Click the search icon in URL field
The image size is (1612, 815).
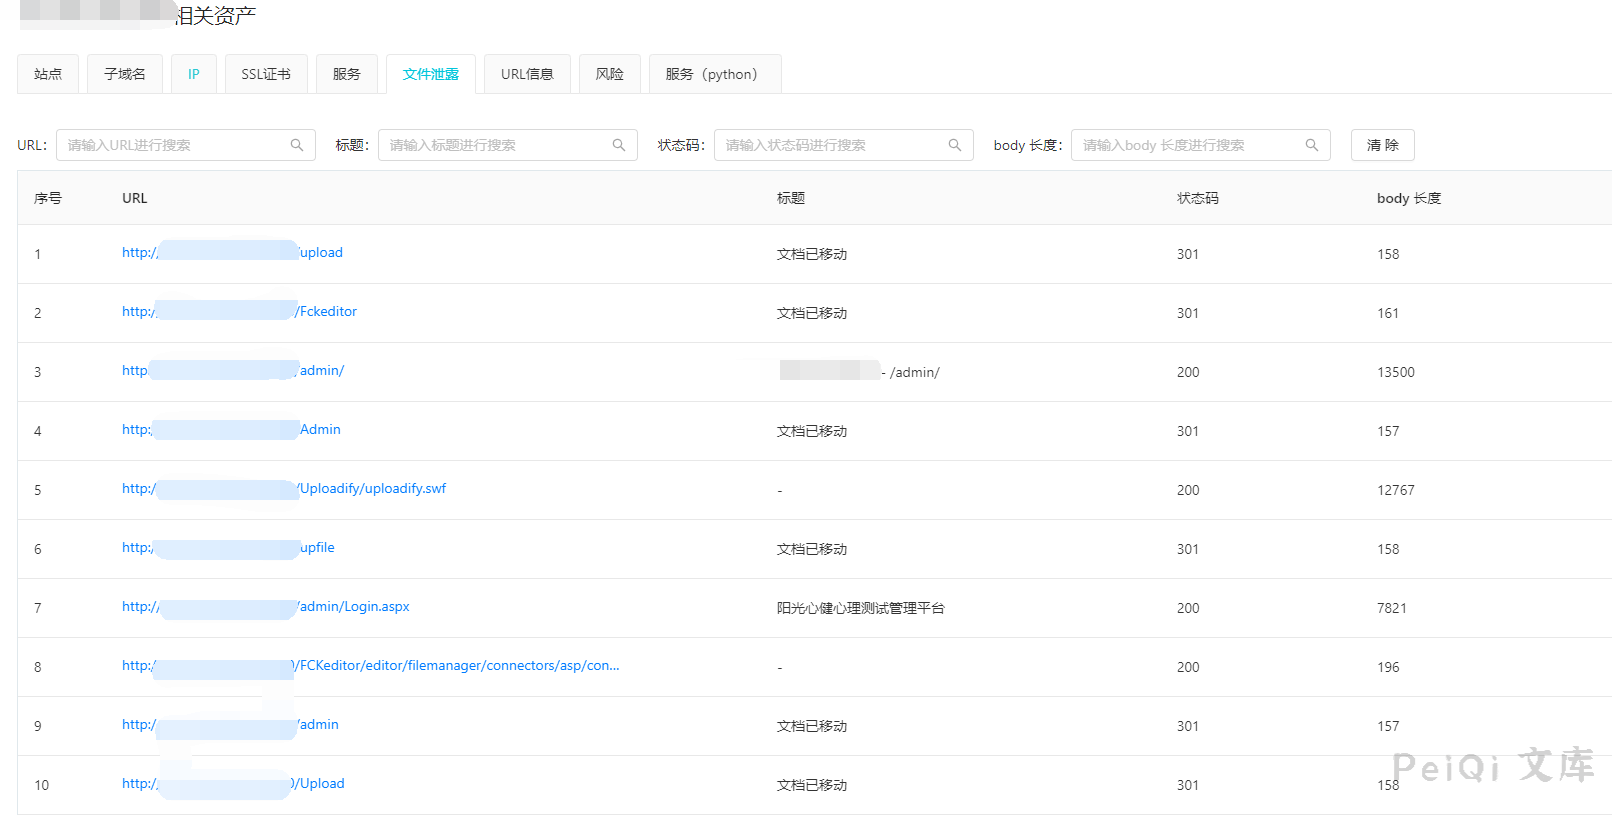tap(297, 145)
